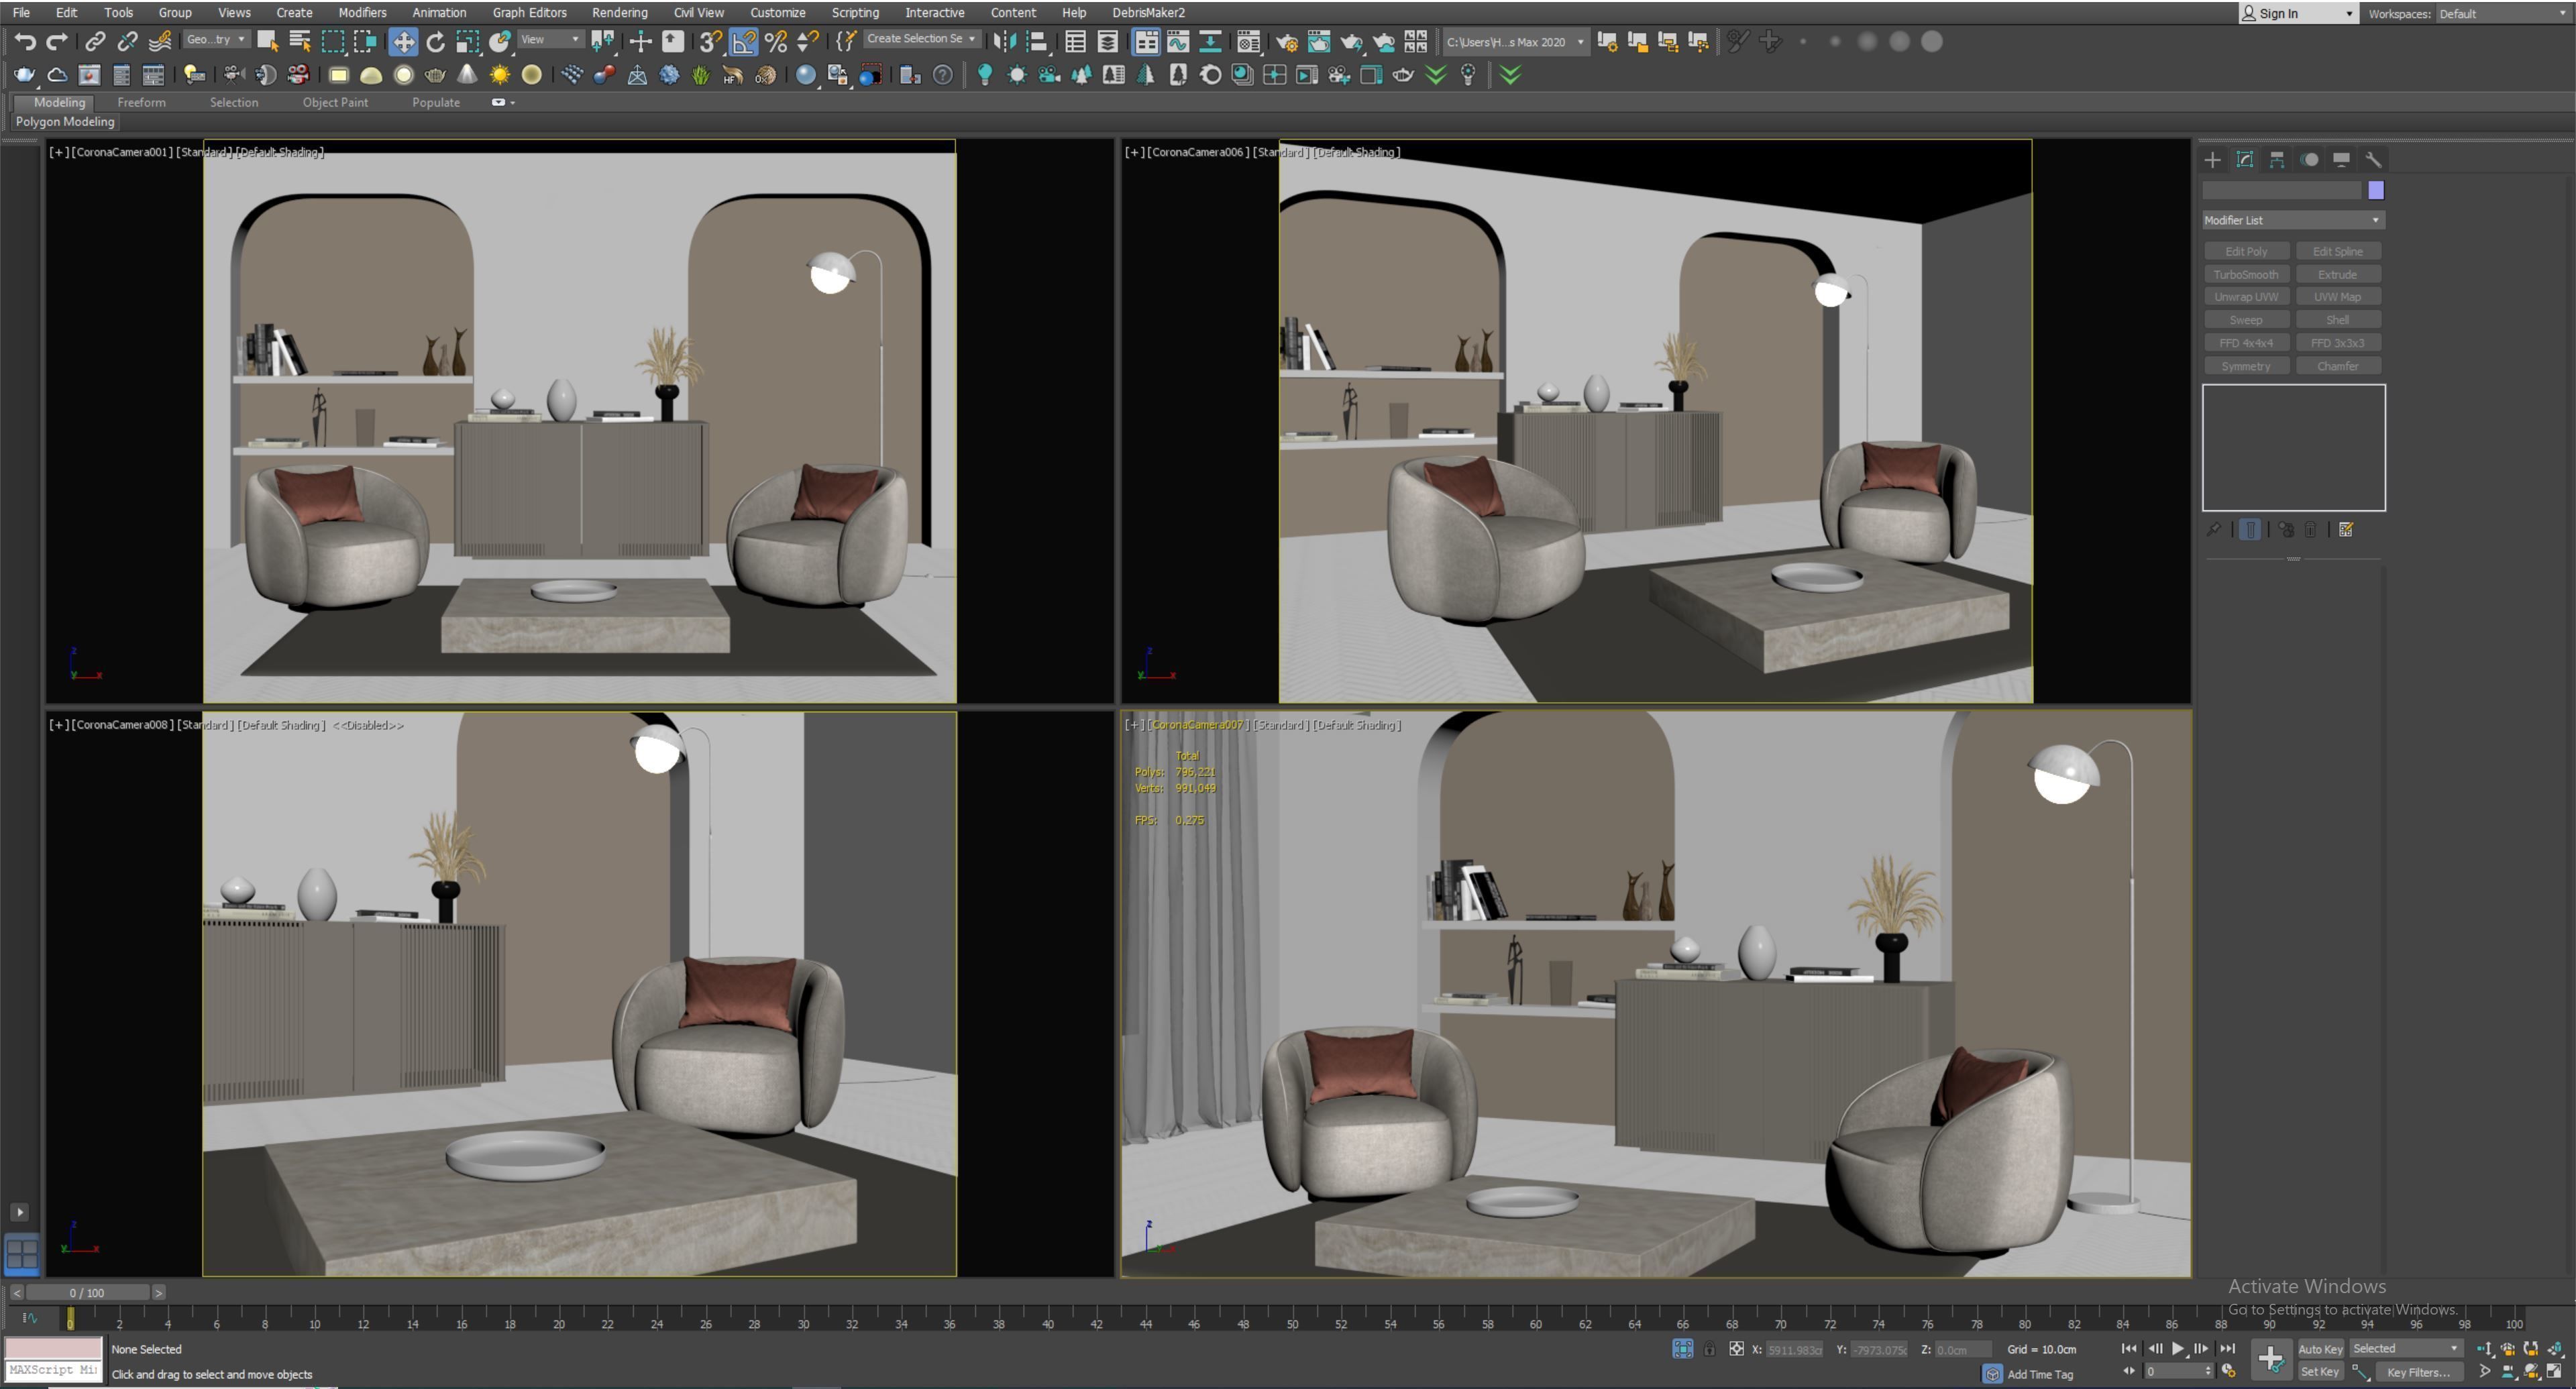Open the Select by Name list

click(299, 41)
